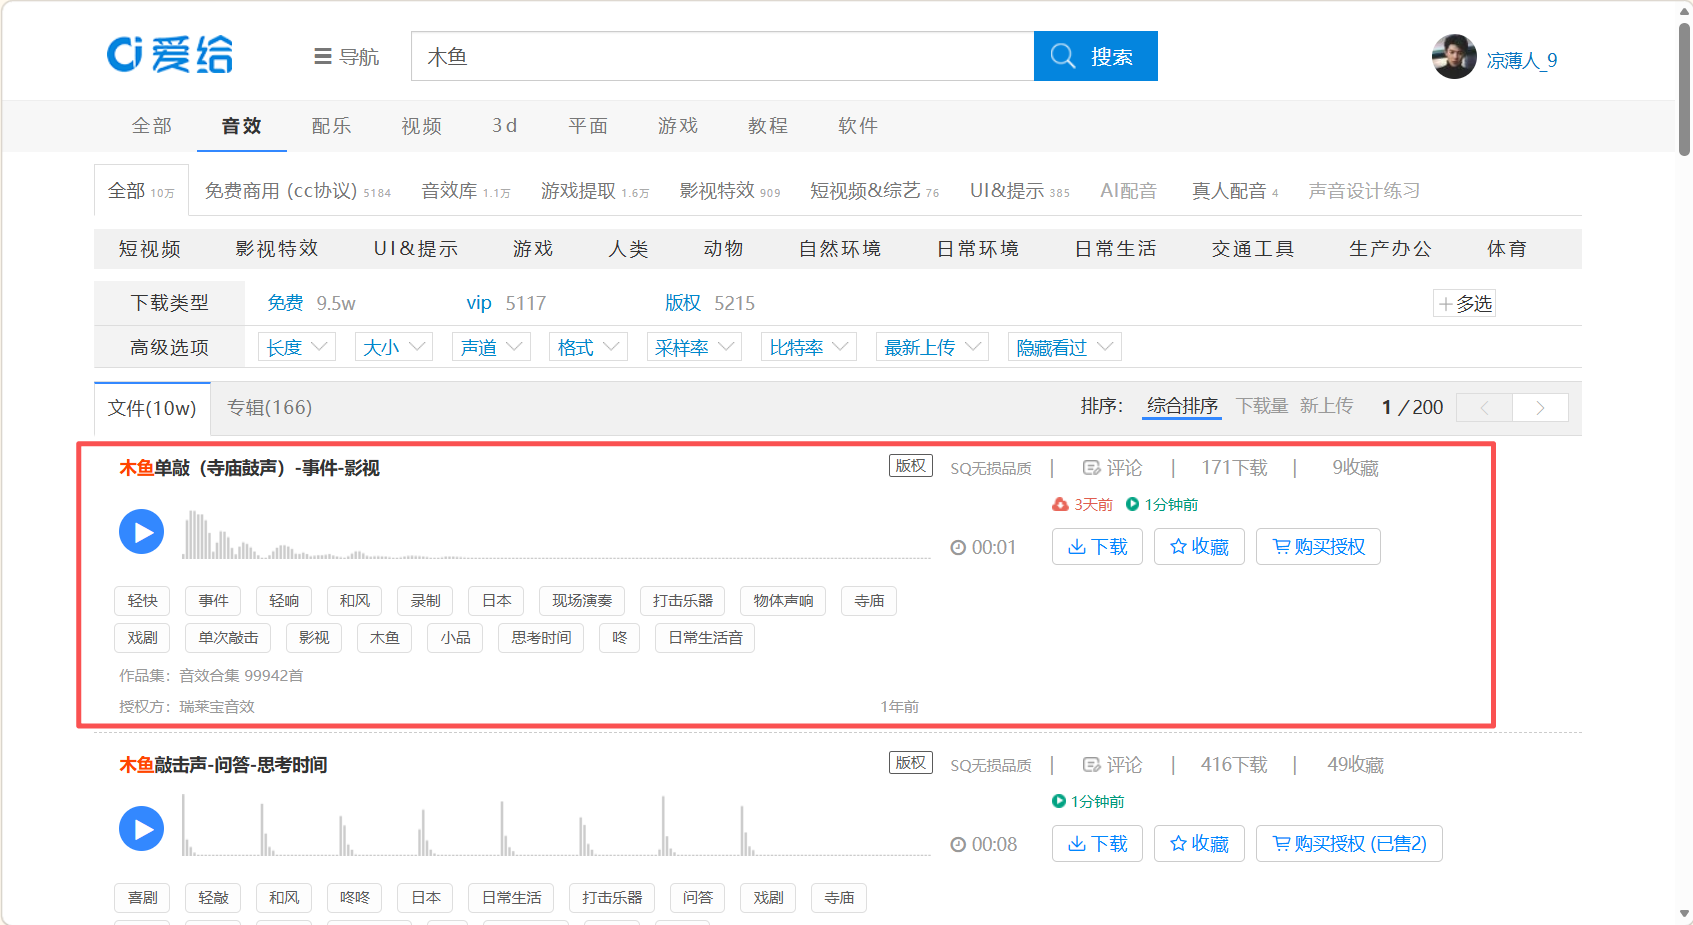The height and width of the screenshot is (925, 1693).
Task: Seek within the first sound's waveform
Action: [x=555, y=535]
